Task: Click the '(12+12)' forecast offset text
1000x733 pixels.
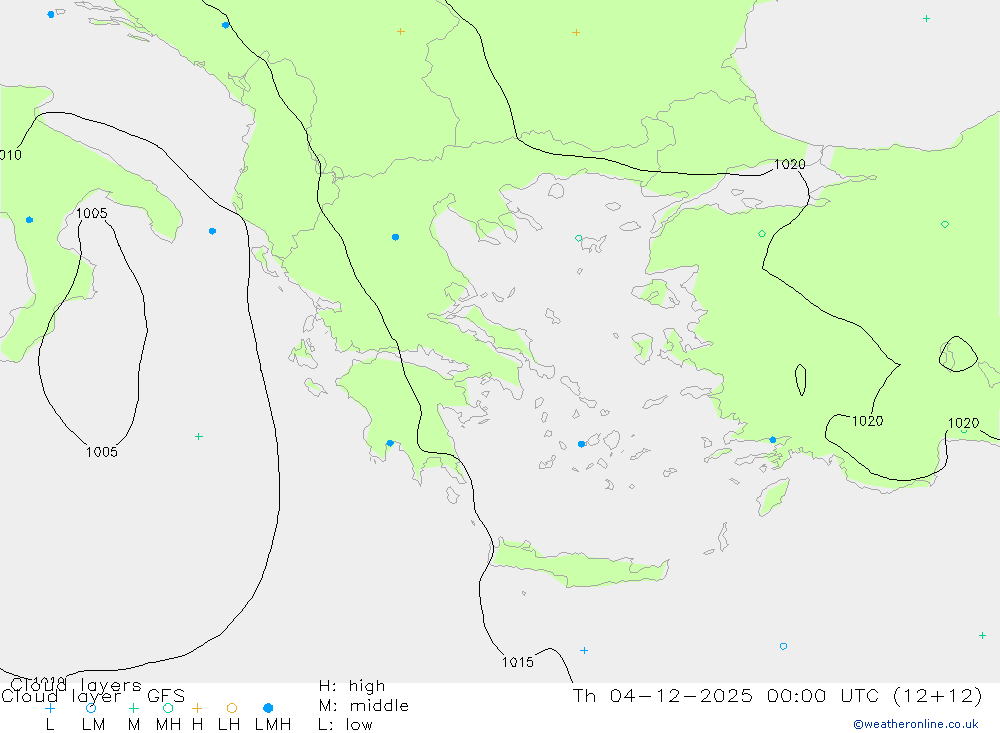Action: pyautogui.click(x=938, y=695)
